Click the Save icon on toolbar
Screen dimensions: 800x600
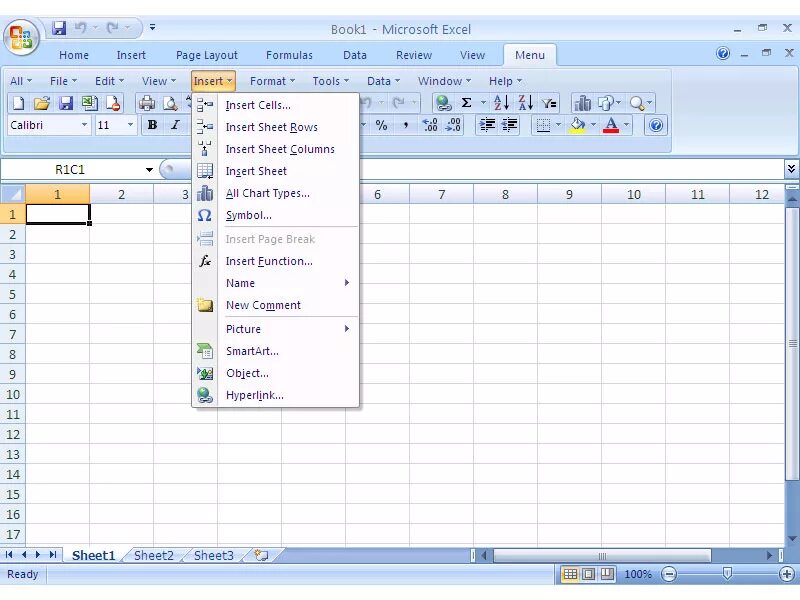pos(66,103)
